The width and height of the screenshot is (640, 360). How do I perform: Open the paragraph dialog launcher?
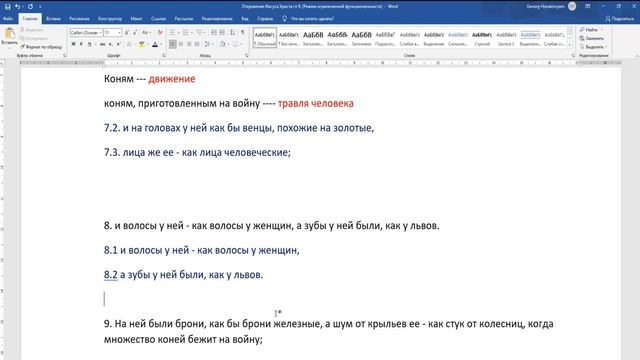click(247, 56)
